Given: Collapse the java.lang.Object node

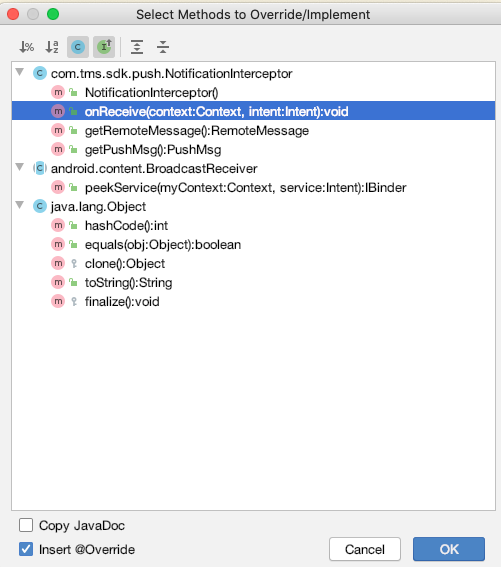Looking at the screenshot, I should pos(20,205).
